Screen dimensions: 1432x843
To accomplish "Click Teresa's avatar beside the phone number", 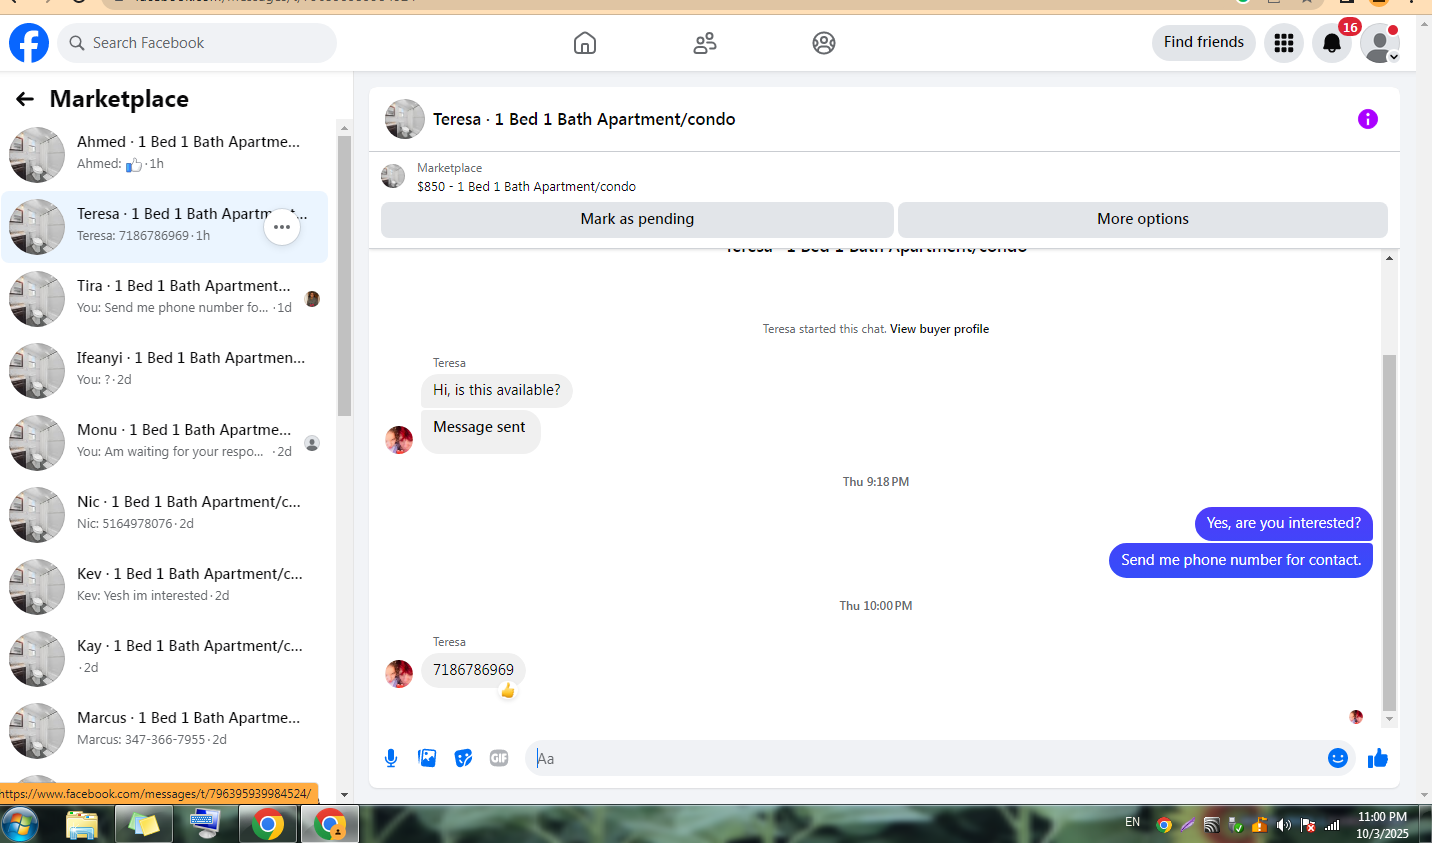I will (x=399, y=673).
